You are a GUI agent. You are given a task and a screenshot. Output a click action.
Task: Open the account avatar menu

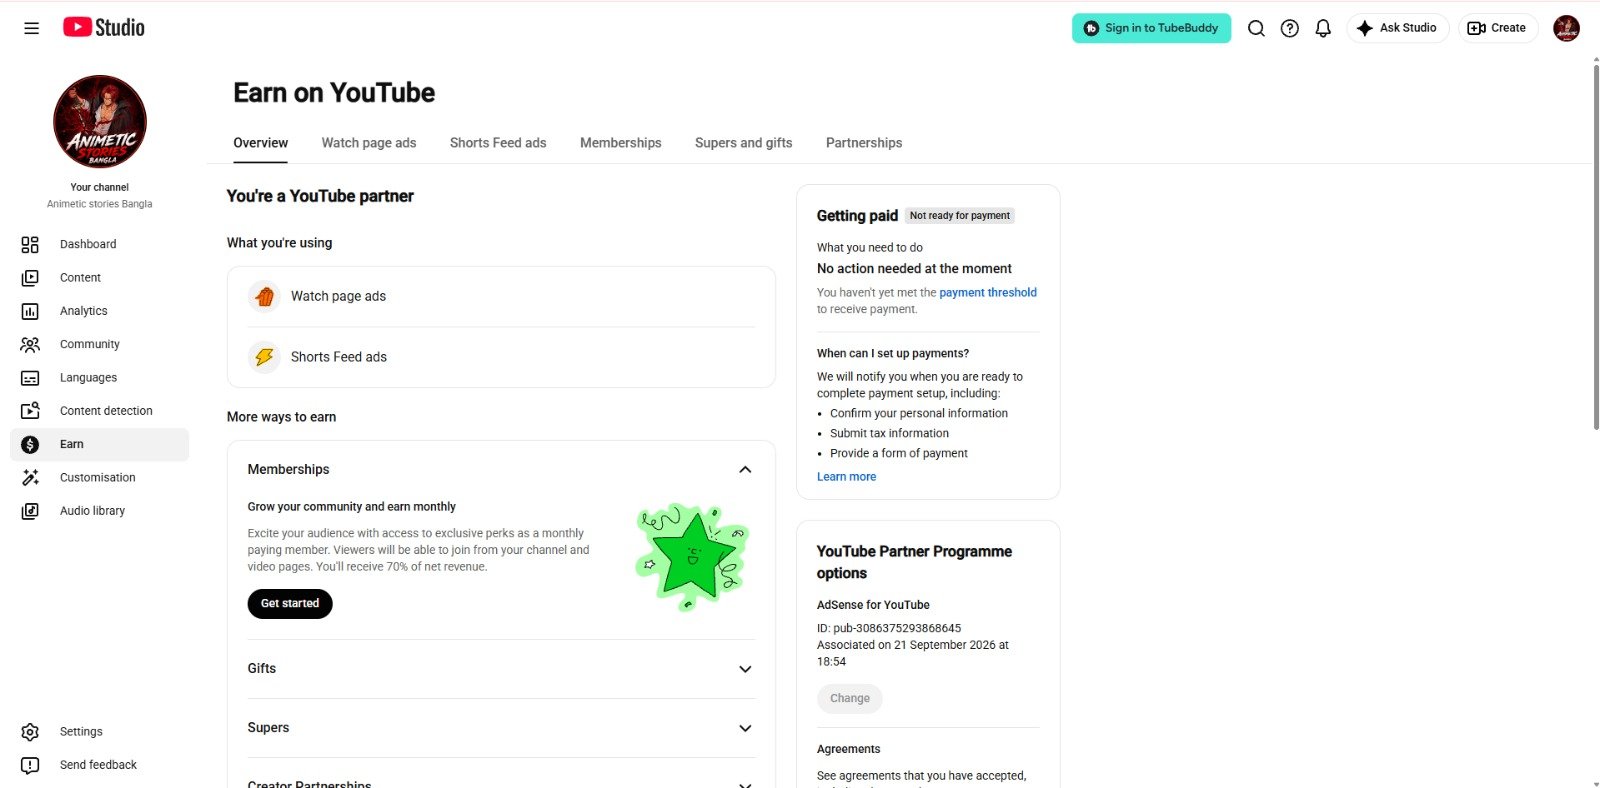1566,28
